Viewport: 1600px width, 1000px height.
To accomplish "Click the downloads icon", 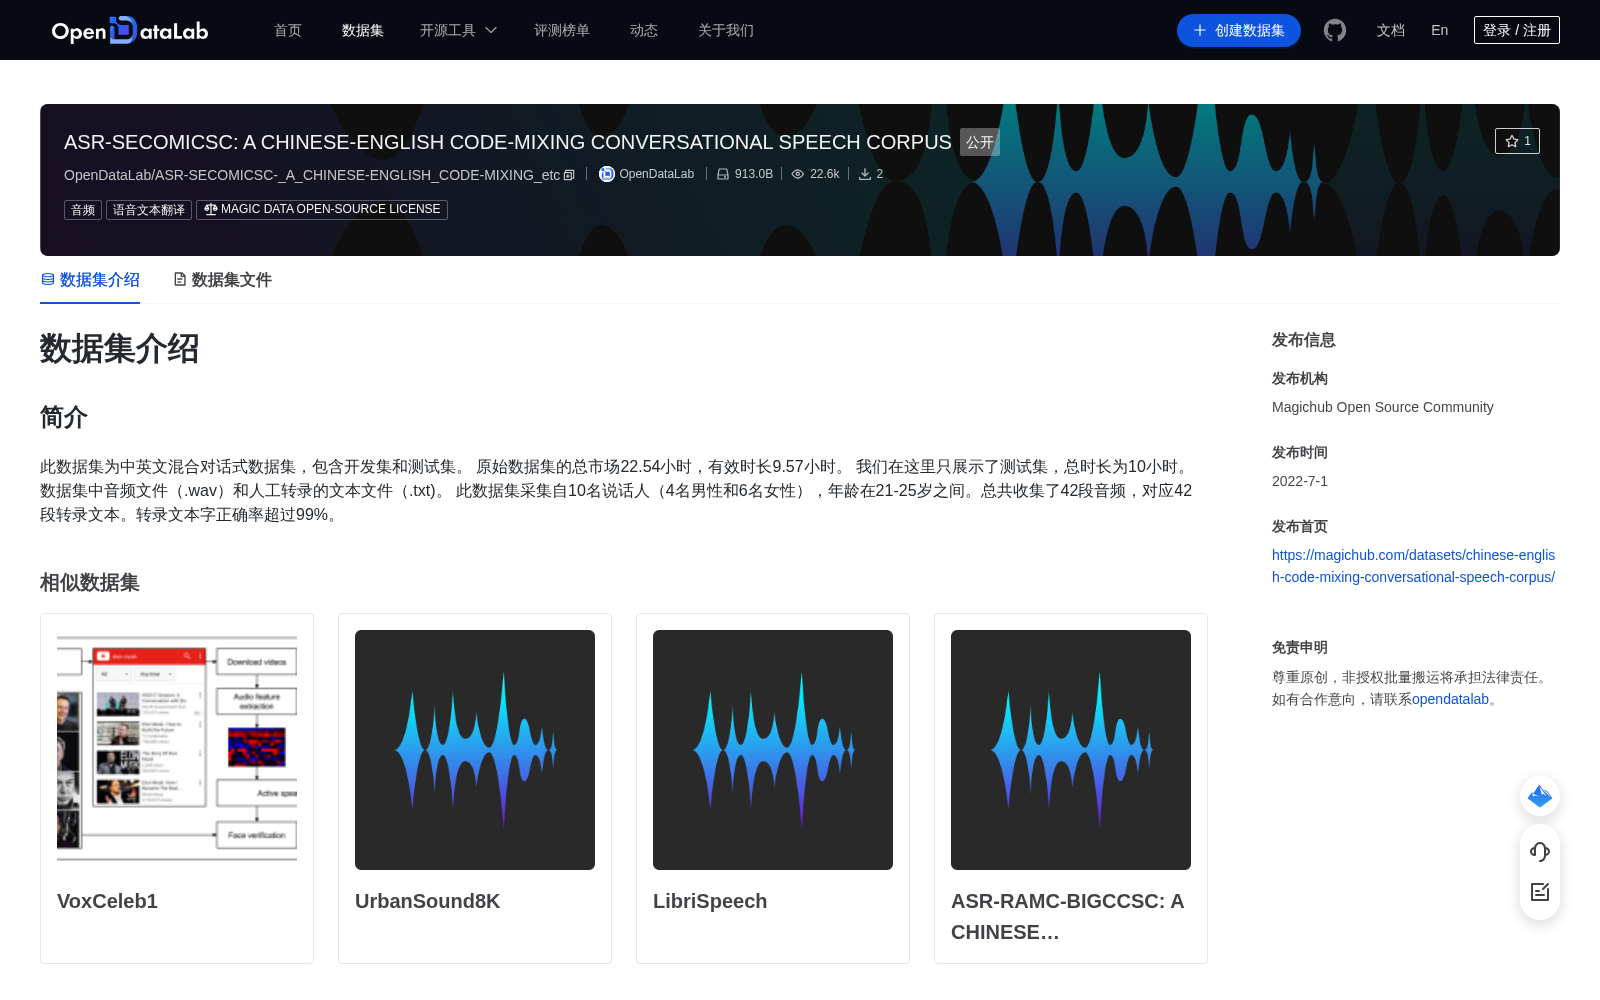I will click(865, 174).
